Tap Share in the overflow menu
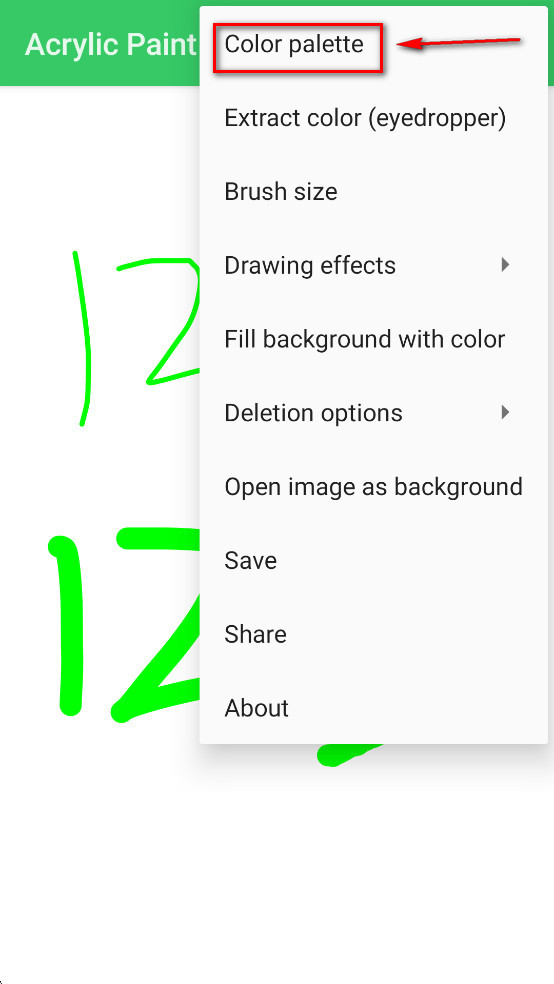 tap(373, 634)
